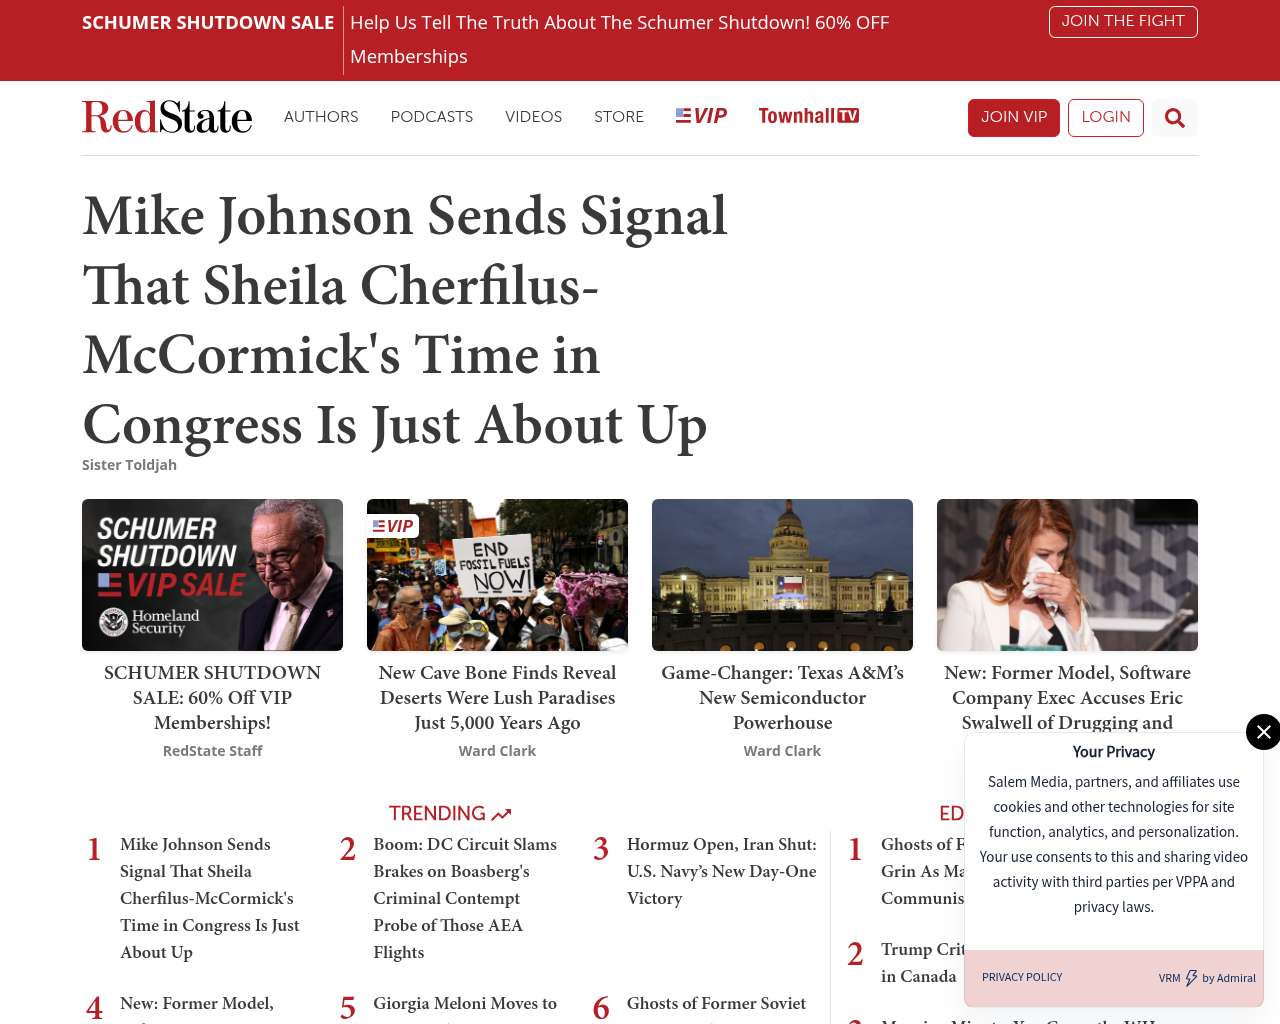Open the VIP flag logo in navigation
The image size is (1280, 1024).
(701, 116)
